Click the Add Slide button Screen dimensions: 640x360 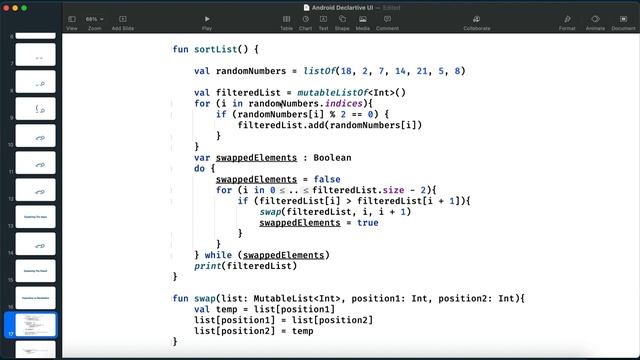pyautogui.click(x=122, y=23)
